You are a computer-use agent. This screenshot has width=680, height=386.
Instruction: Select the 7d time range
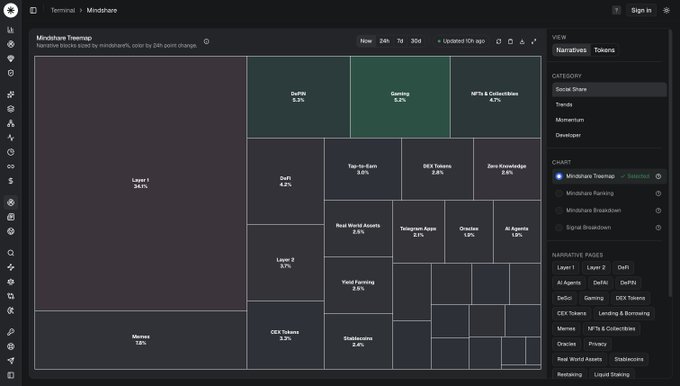(400, 41)
